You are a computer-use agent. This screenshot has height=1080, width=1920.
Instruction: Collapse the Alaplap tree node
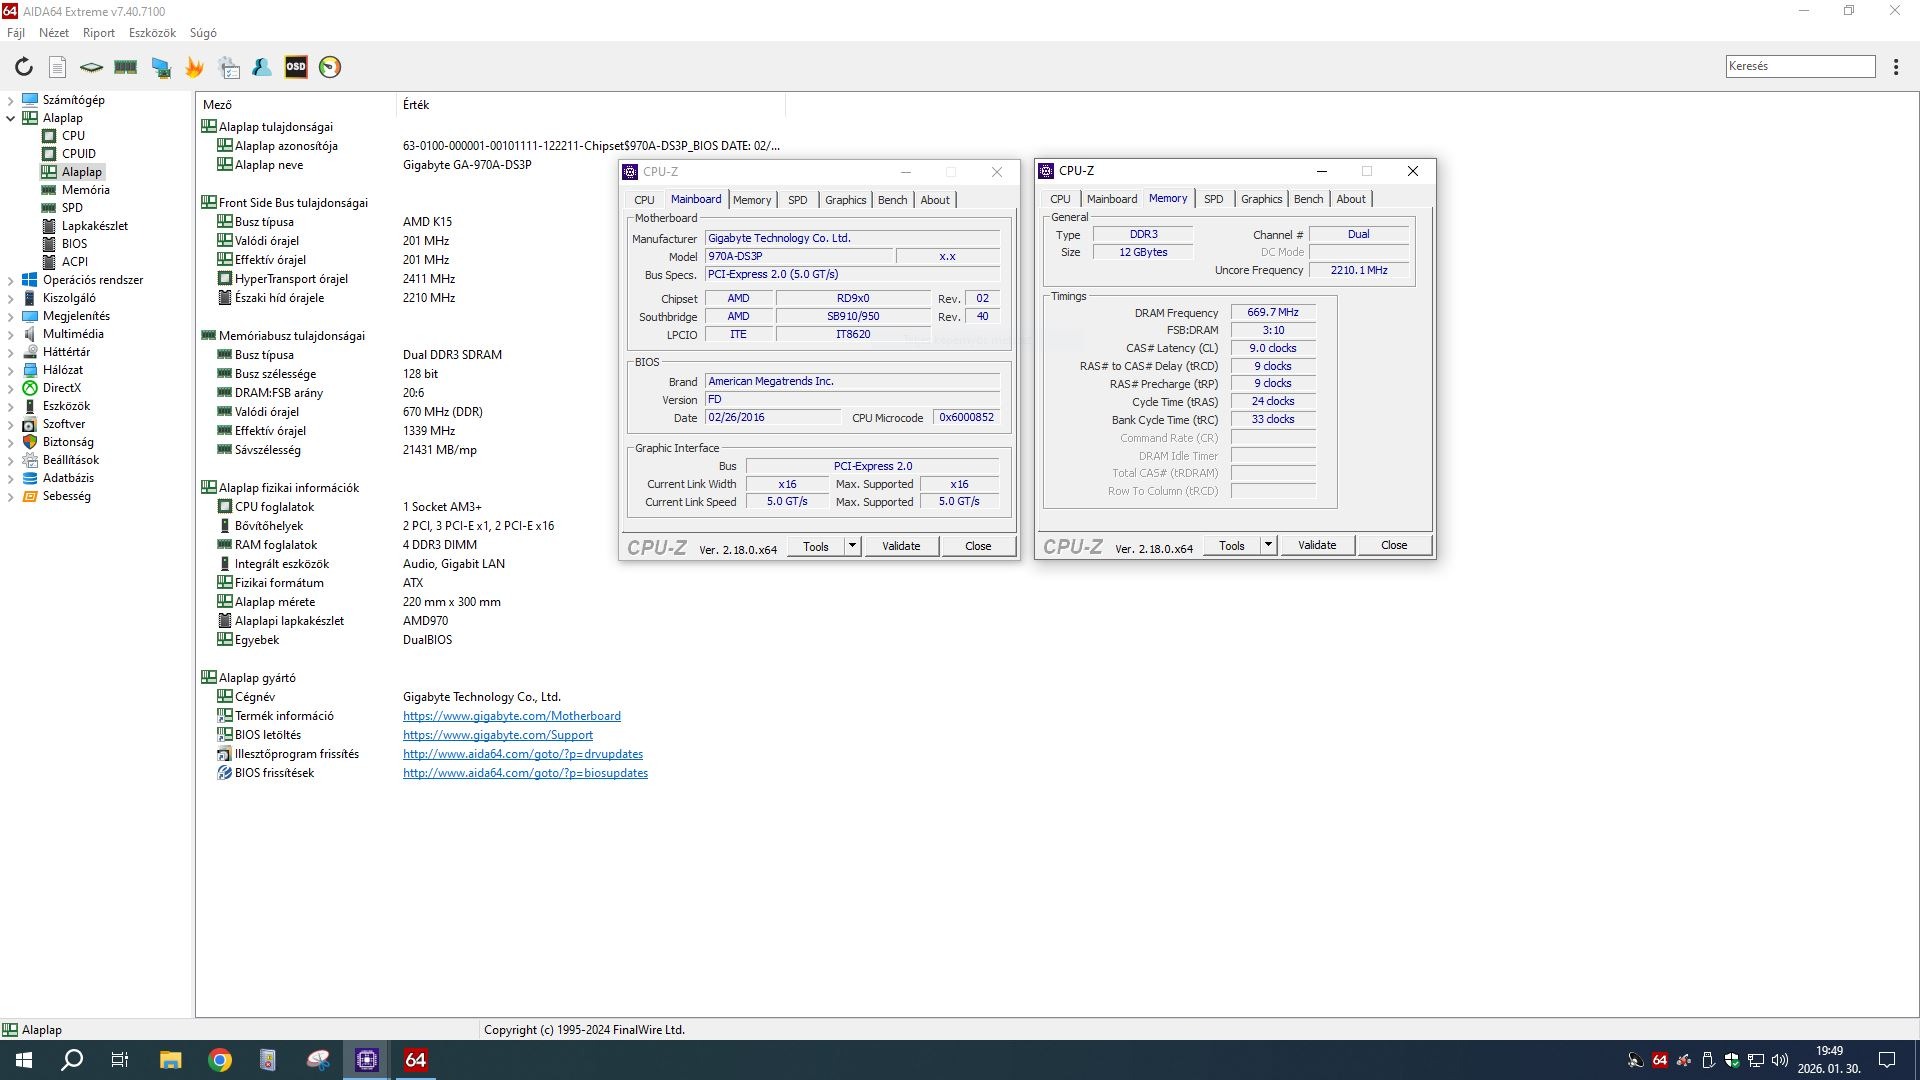[x=11, y=118]
